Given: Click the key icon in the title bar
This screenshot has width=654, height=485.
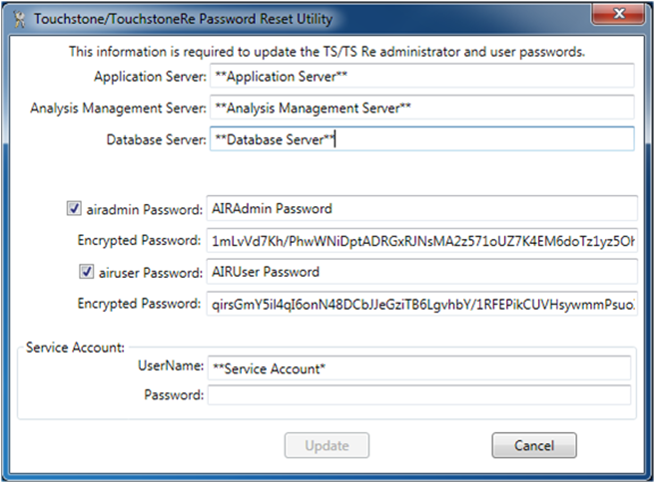Looking at the screenshot, I should tap(19, 19).
